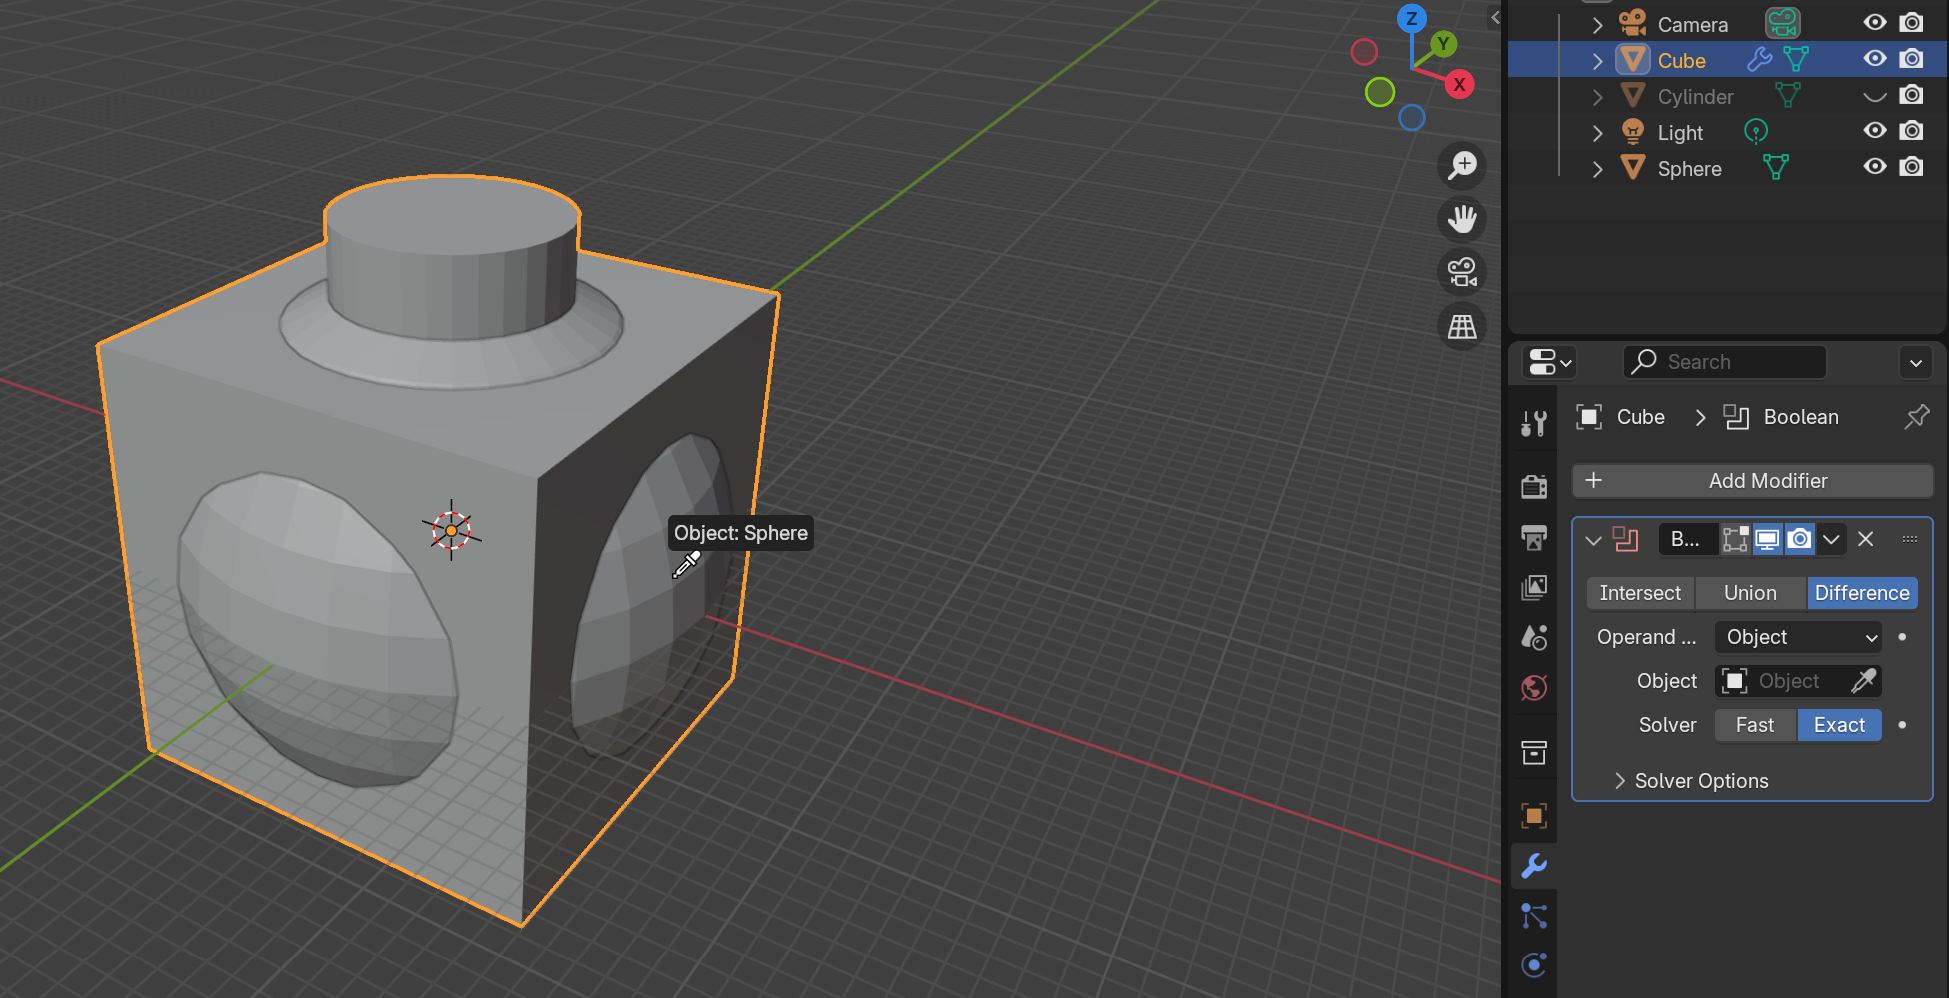The image size is (1949, 998).
Task: Click the camera view toggle gizmo
Action: (1461, 271)
